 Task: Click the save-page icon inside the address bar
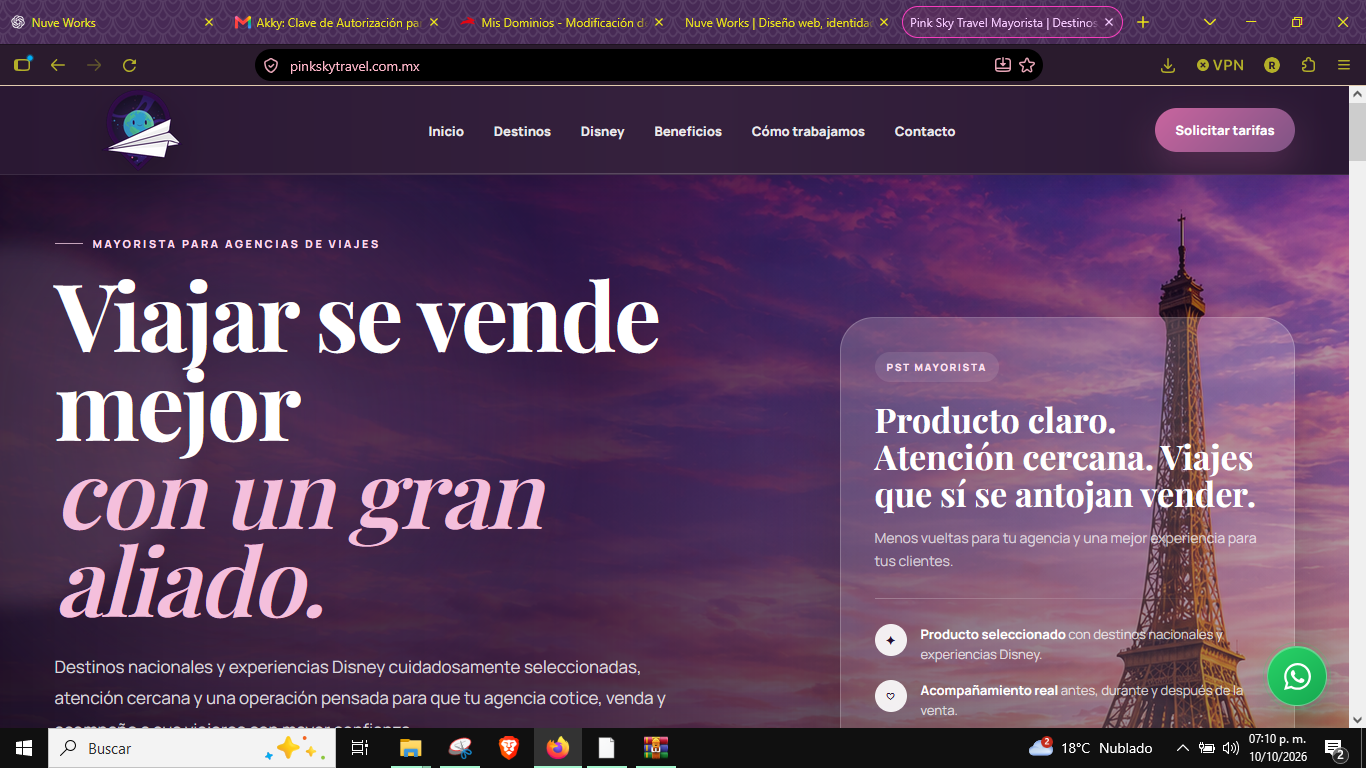(1003, 65)
